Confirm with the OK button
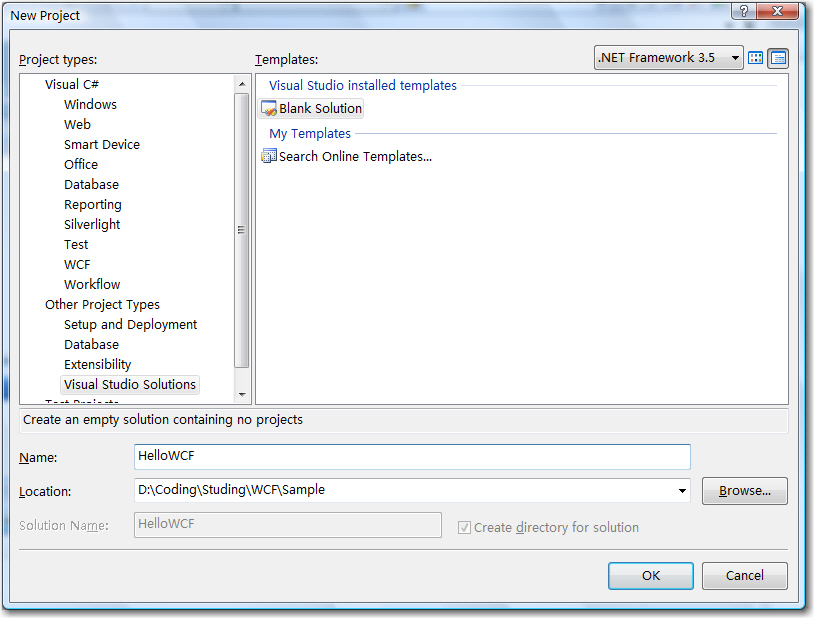 [x=650, y=575]
